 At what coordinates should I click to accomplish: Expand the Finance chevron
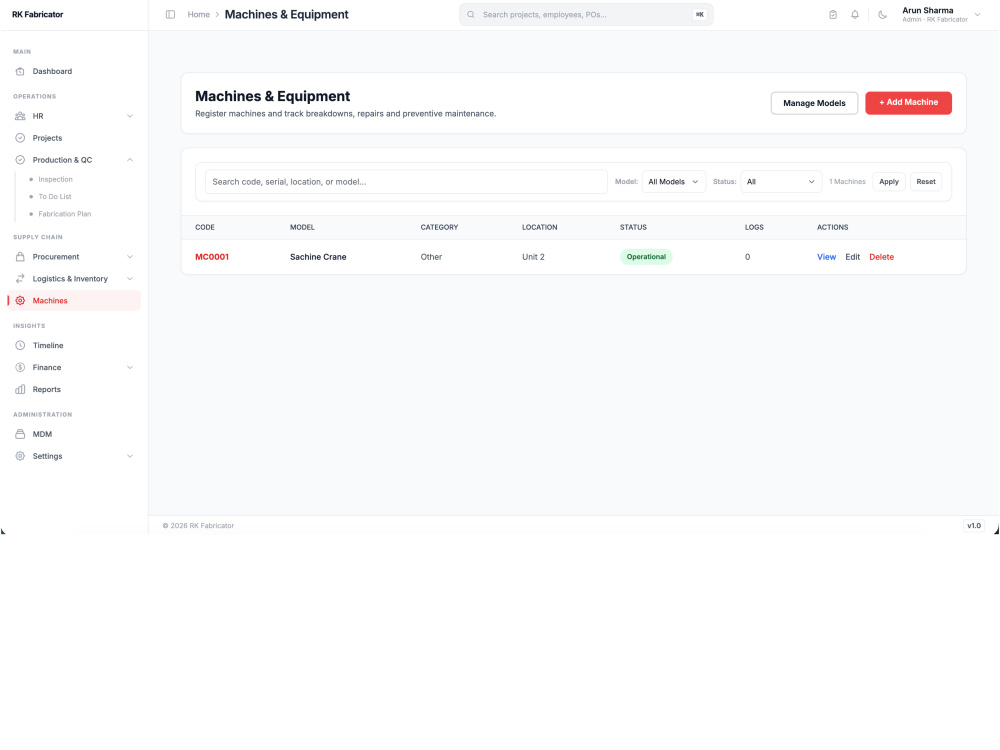pos(130,367)
